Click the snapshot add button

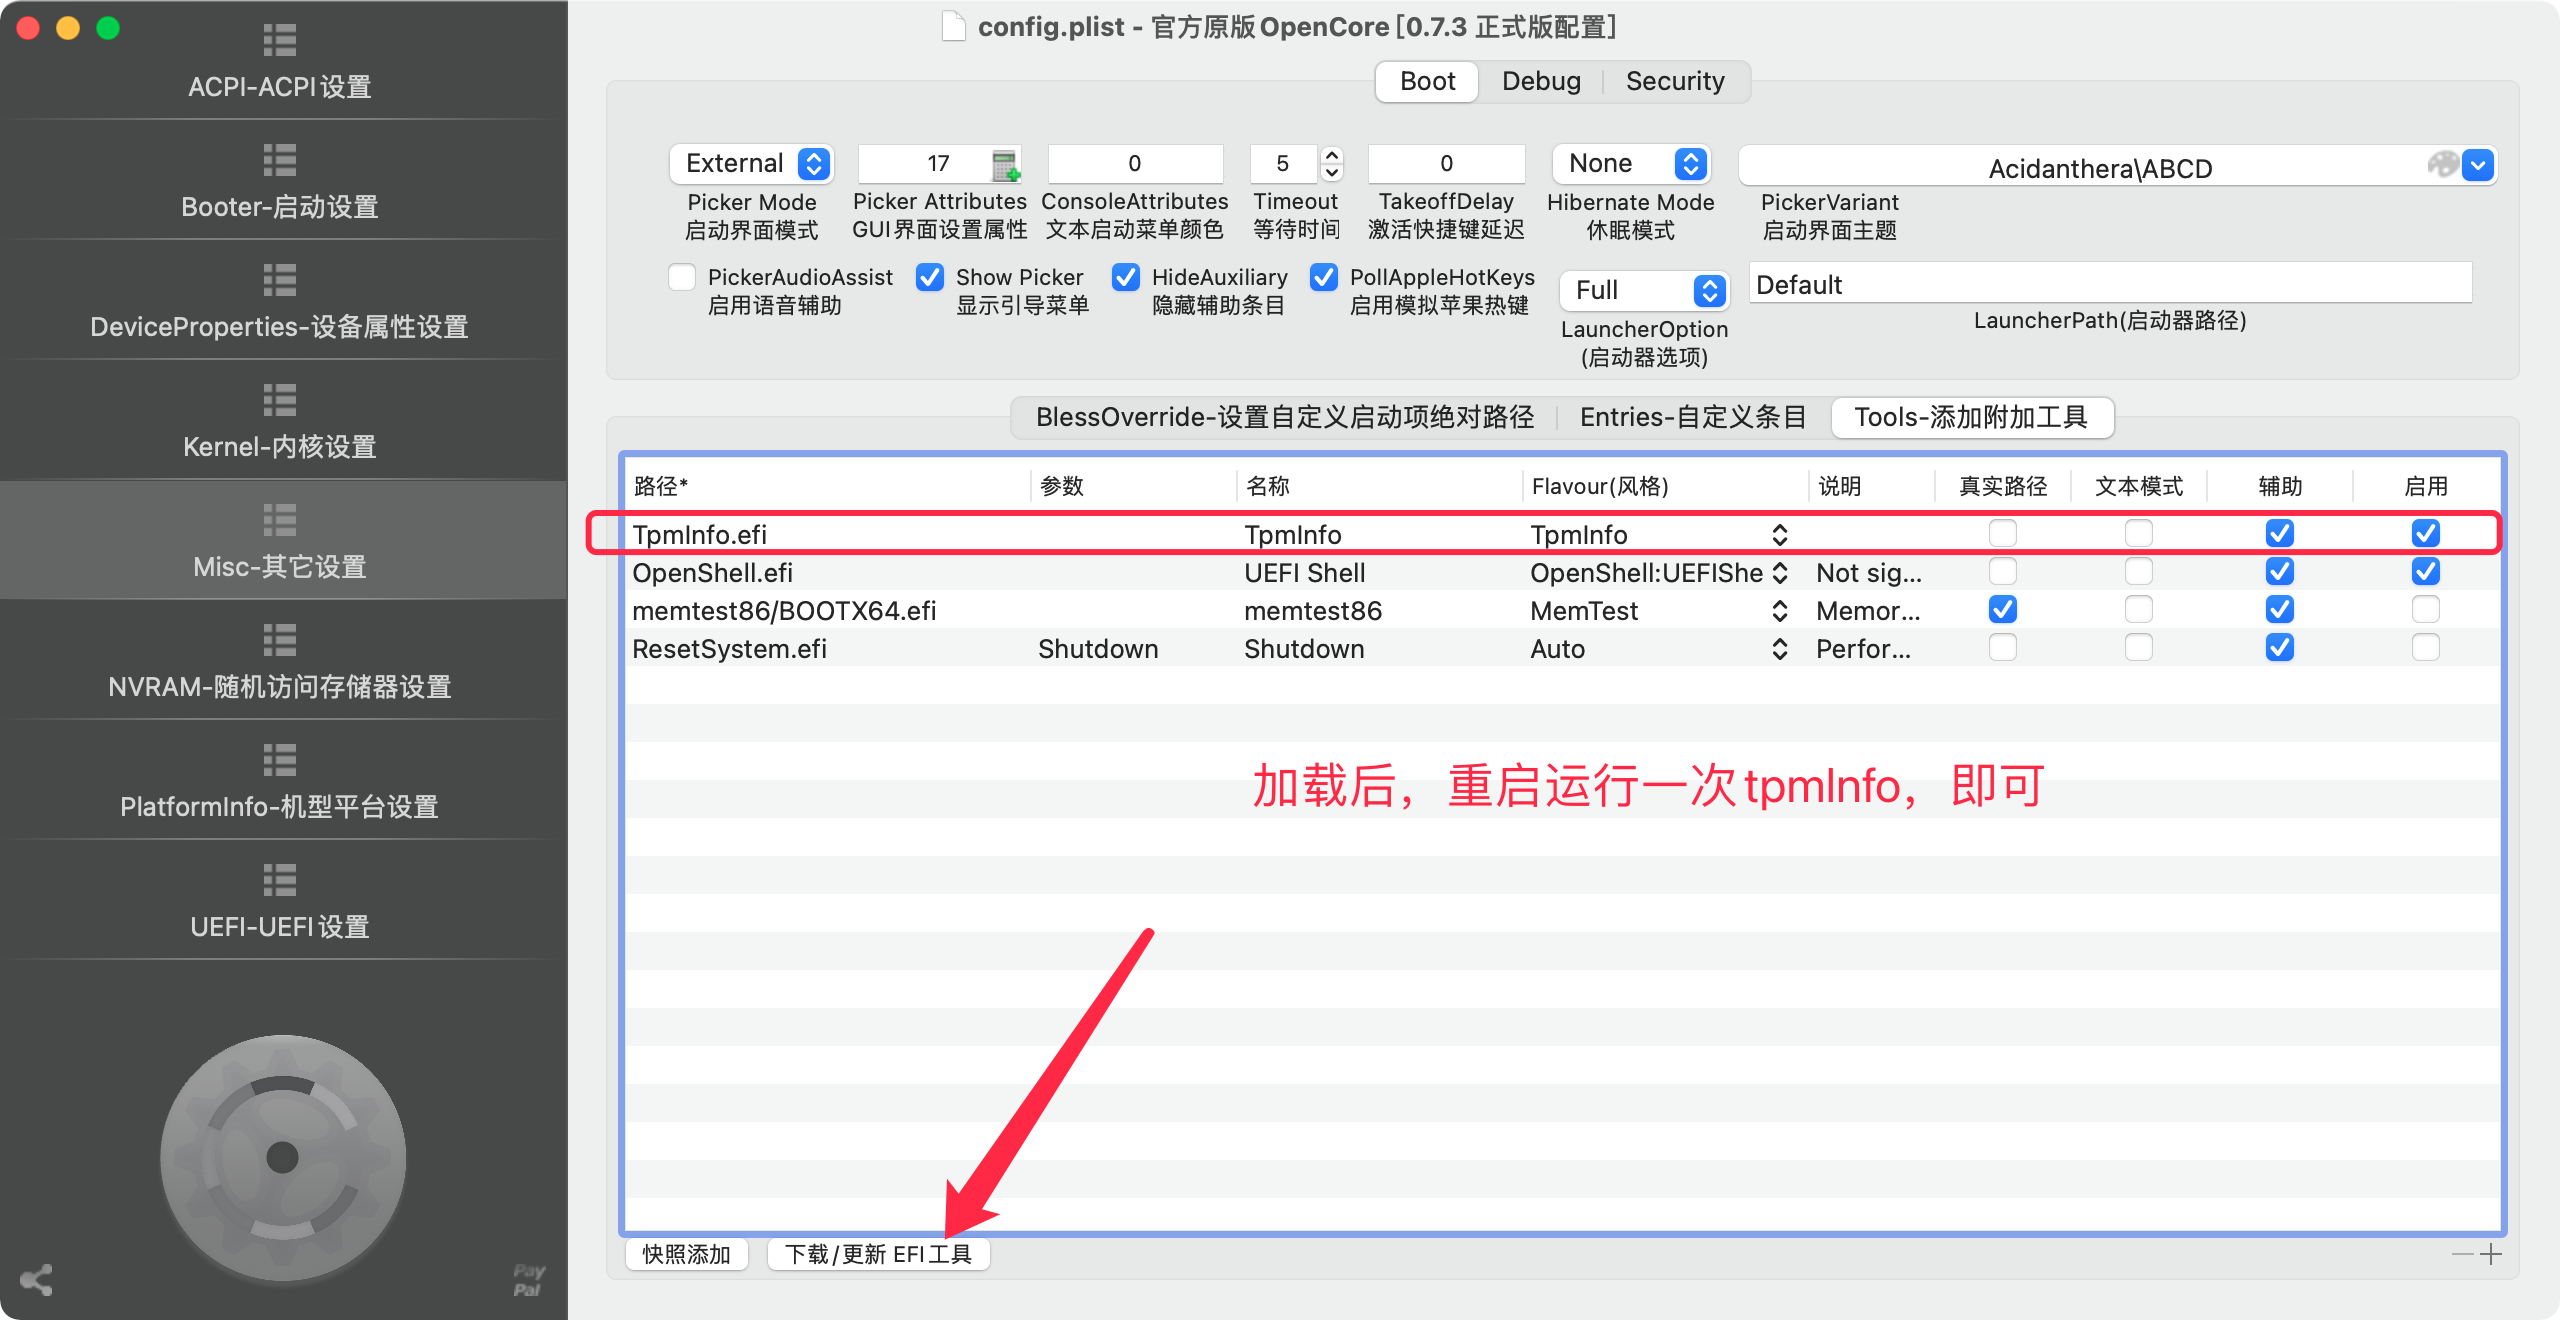[687, 1254]
